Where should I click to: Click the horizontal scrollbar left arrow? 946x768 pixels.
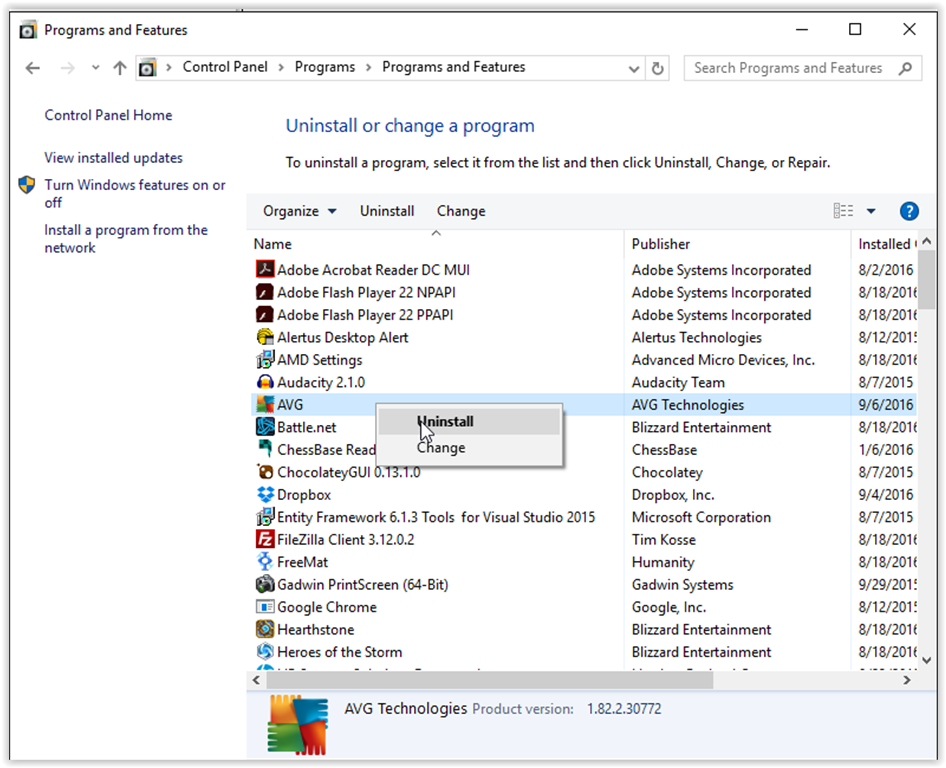coord(256,681)
